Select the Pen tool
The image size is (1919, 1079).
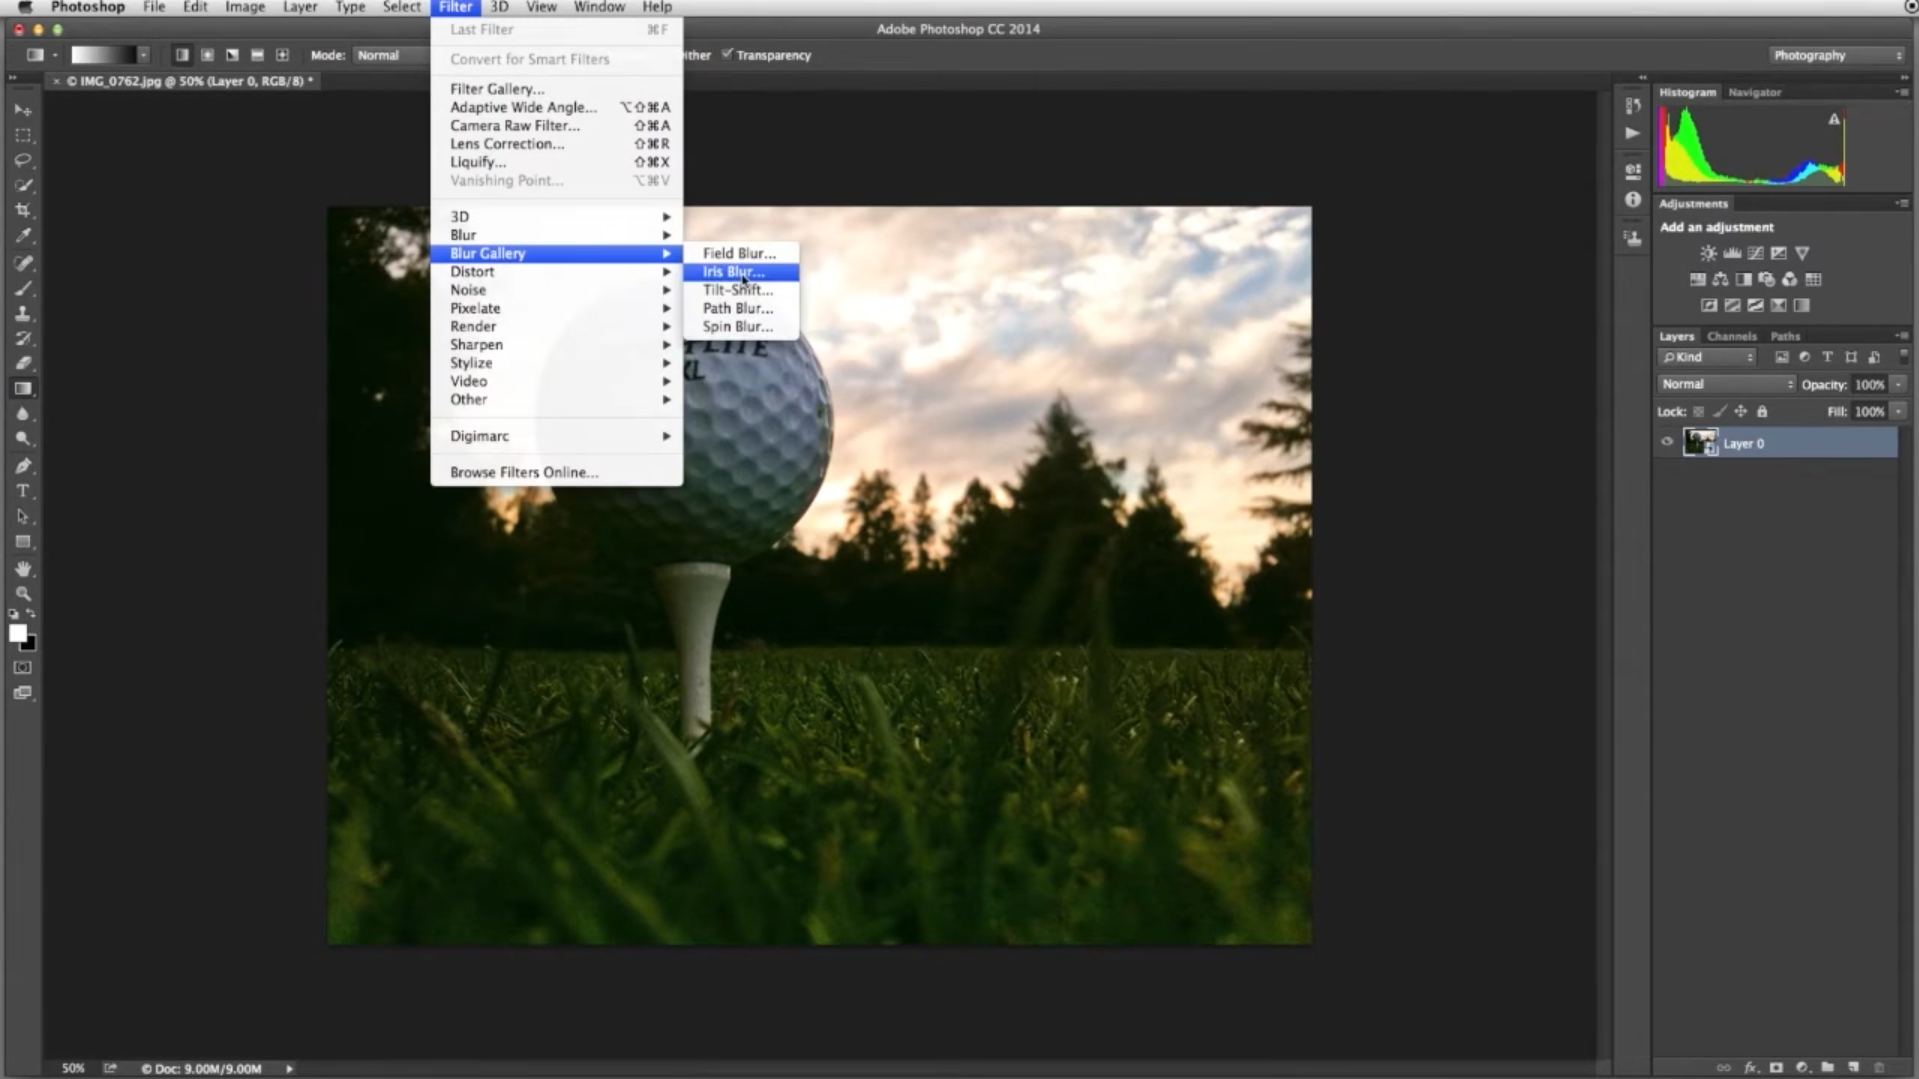pos(23,466)
